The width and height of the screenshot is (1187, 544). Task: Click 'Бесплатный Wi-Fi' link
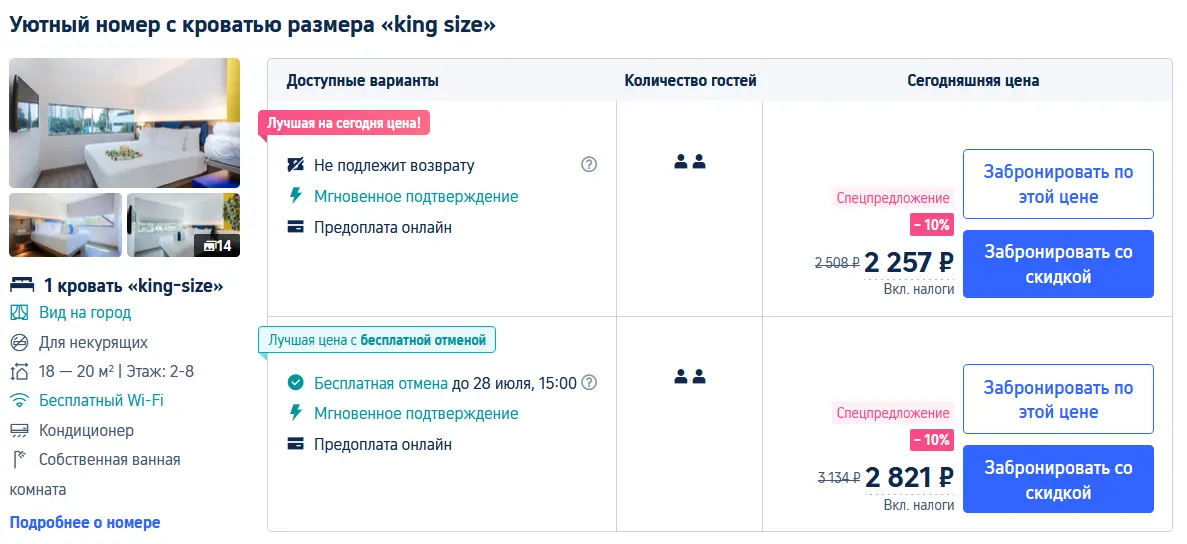click(101, 401)
